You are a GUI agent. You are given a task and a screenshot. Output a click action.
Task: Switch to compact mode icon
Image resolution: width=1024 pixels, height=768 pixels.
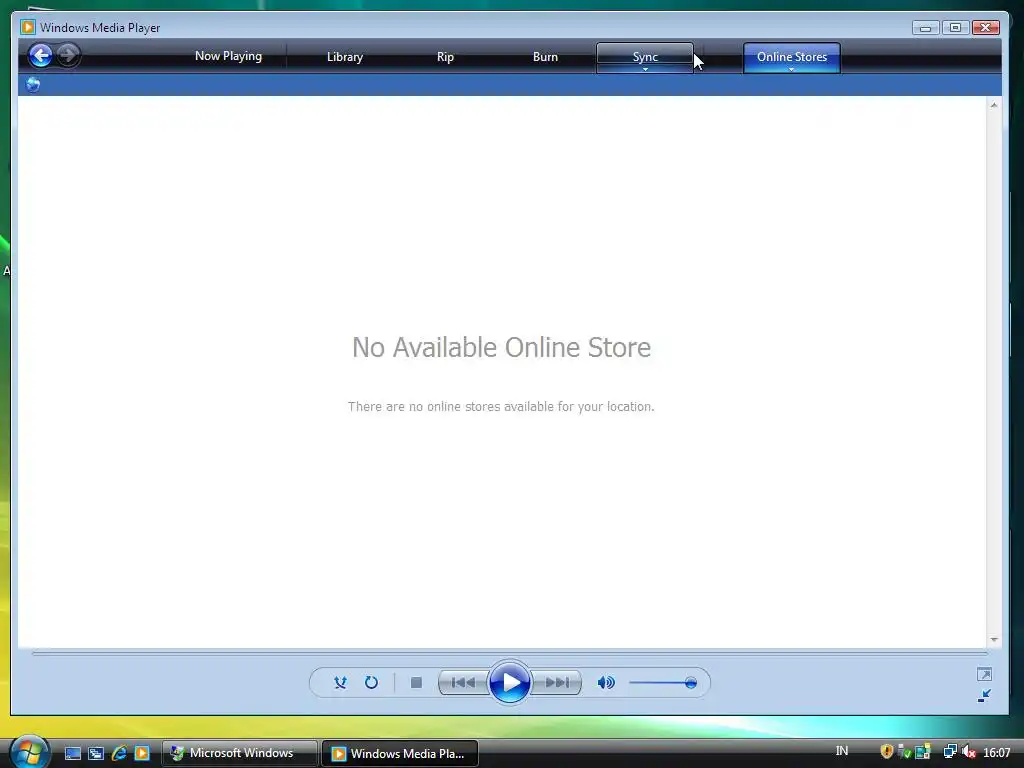point(984,696)
